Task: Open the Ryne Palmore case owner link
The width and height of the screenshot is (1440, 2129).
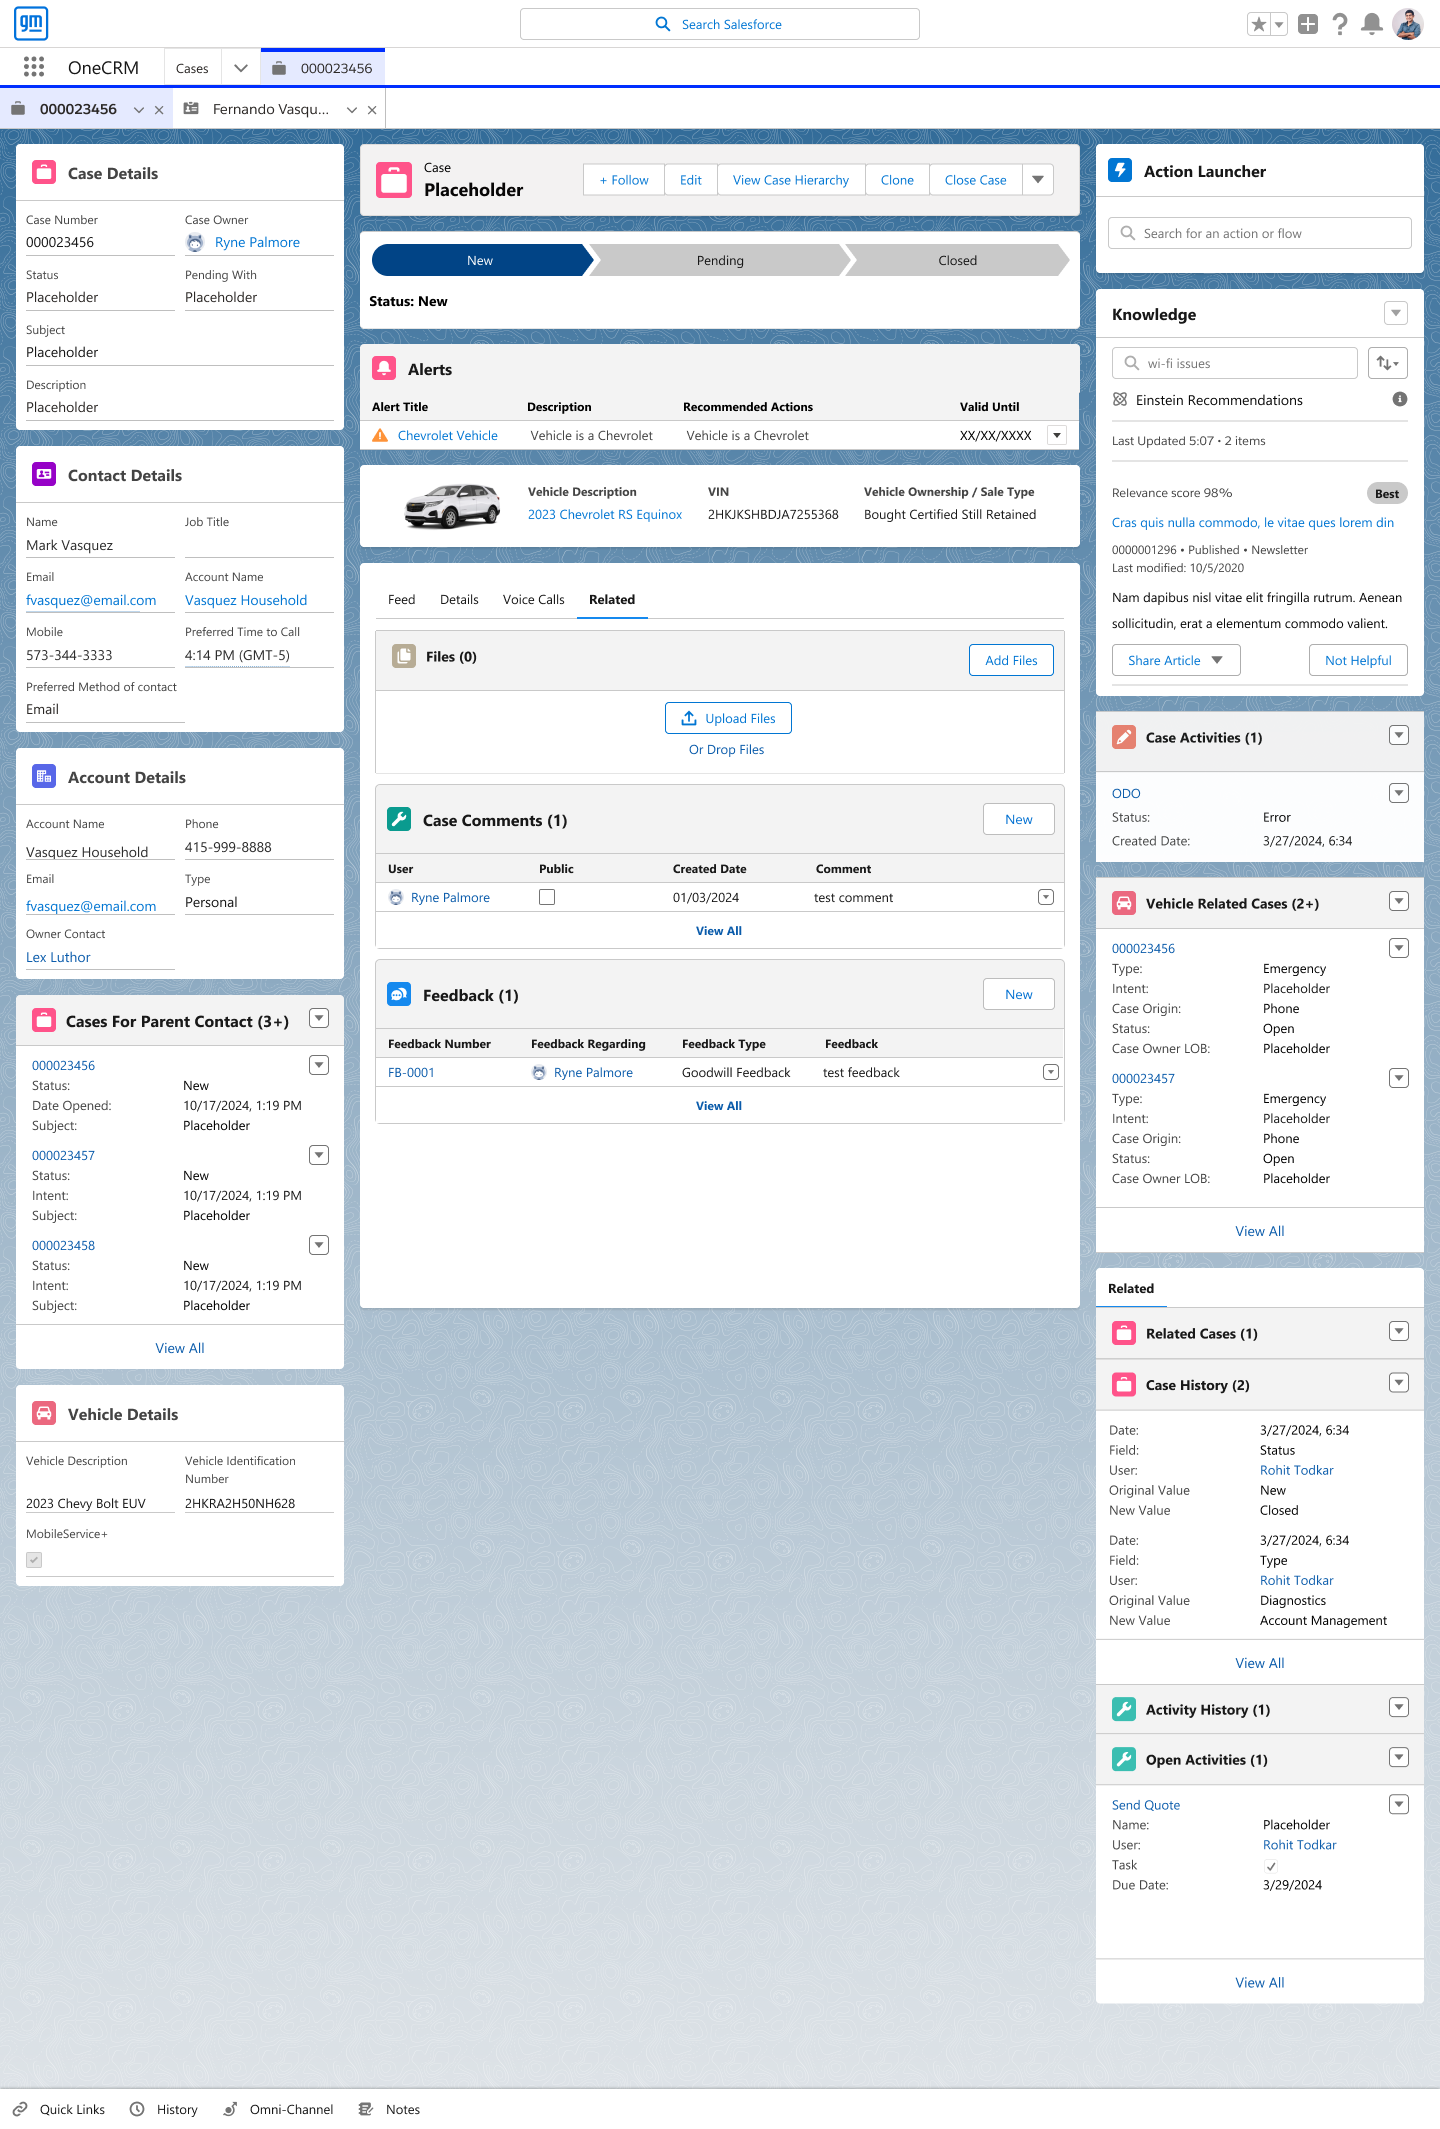Action: pyautogui.click(x=257, y=242)
